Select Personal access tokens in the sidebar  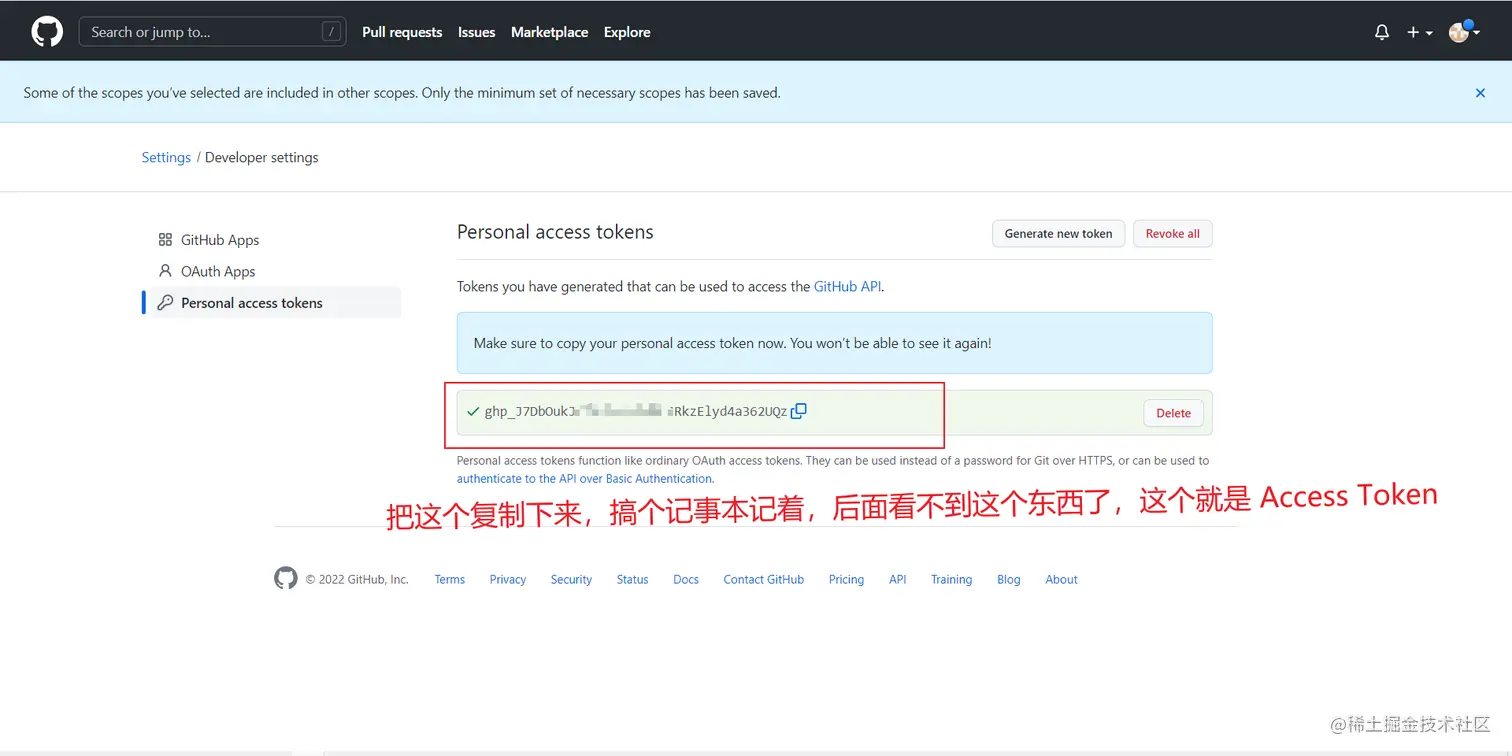pos(272,303)
